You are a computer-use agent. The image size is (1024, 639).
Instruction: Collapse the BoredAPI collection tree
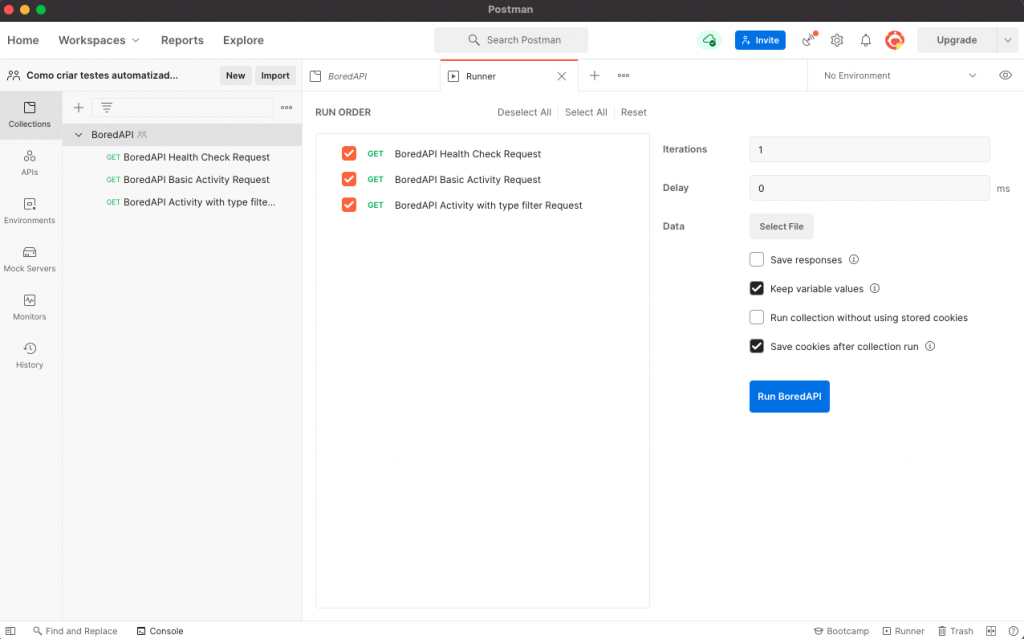pos(78,134)
